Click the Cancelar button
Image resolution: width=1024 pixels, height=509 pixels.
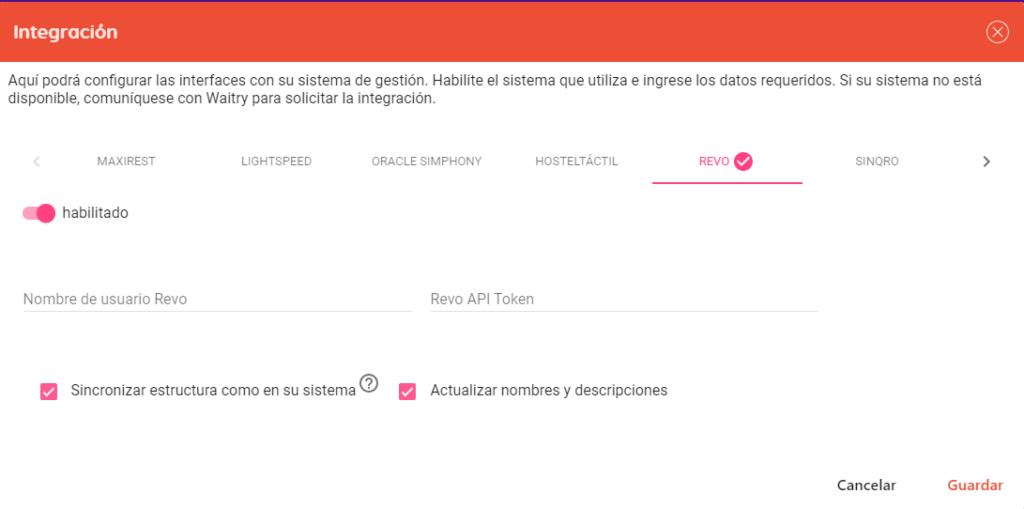[867, 485]
